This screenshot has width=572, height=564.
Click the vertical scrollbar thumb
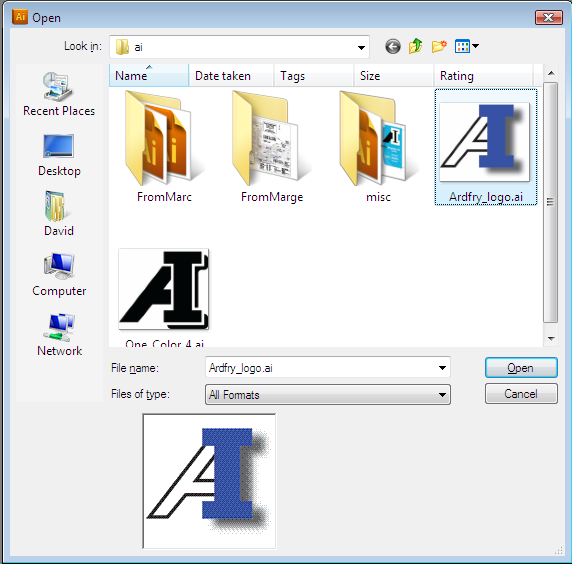click(551, 202)
